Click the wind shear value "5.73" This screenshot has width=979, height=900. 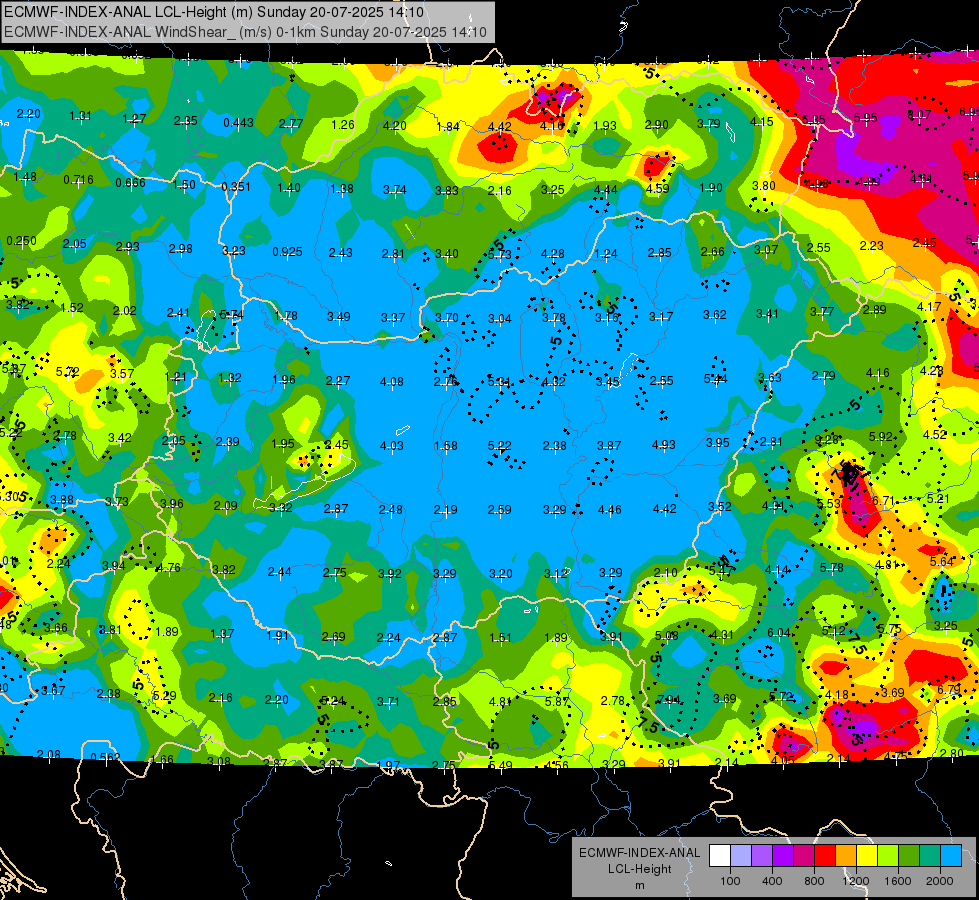tap(499, 254)
